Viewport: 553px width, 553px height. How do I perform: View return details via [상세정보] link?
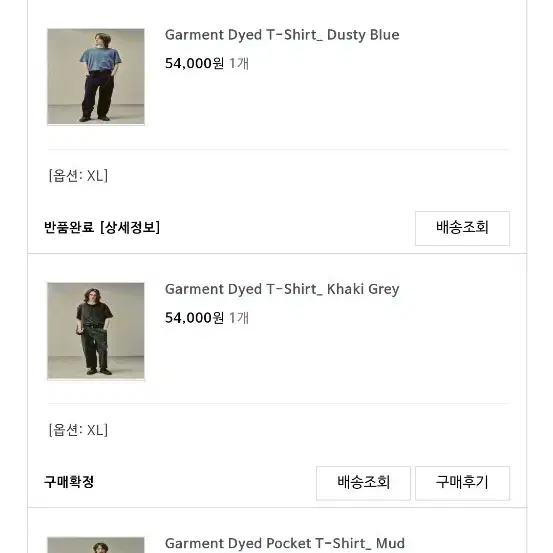(x=130, y=227)
